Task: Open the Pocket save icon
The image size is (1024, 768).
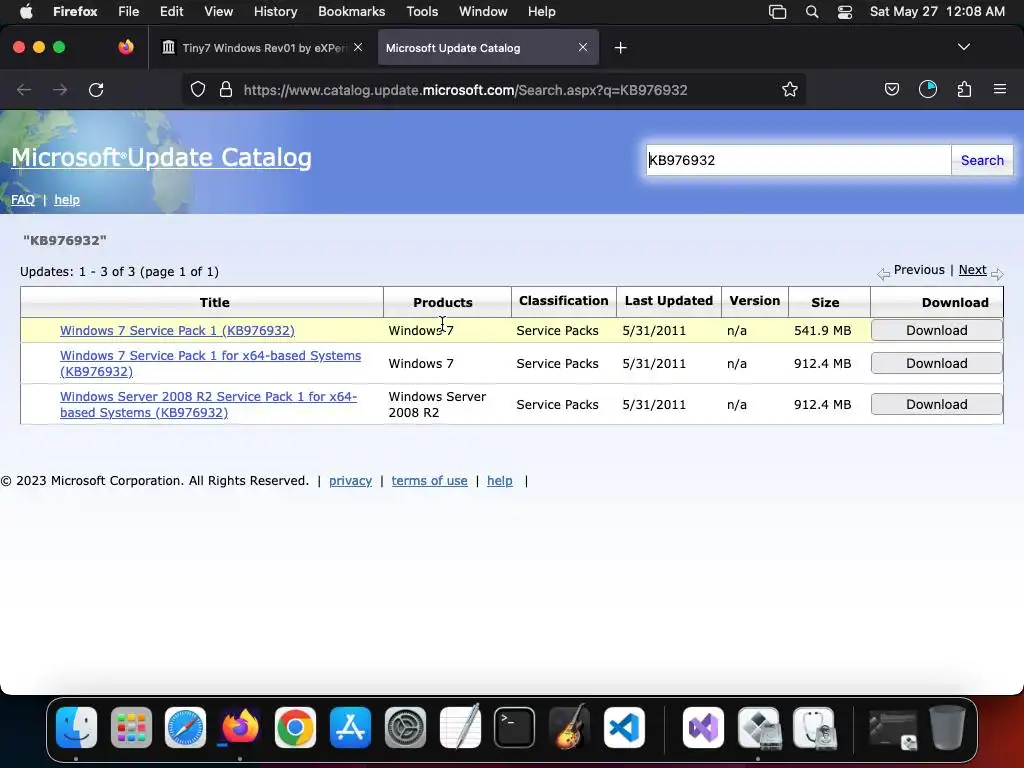Action: pyautogui.click(x=891, y=89)
